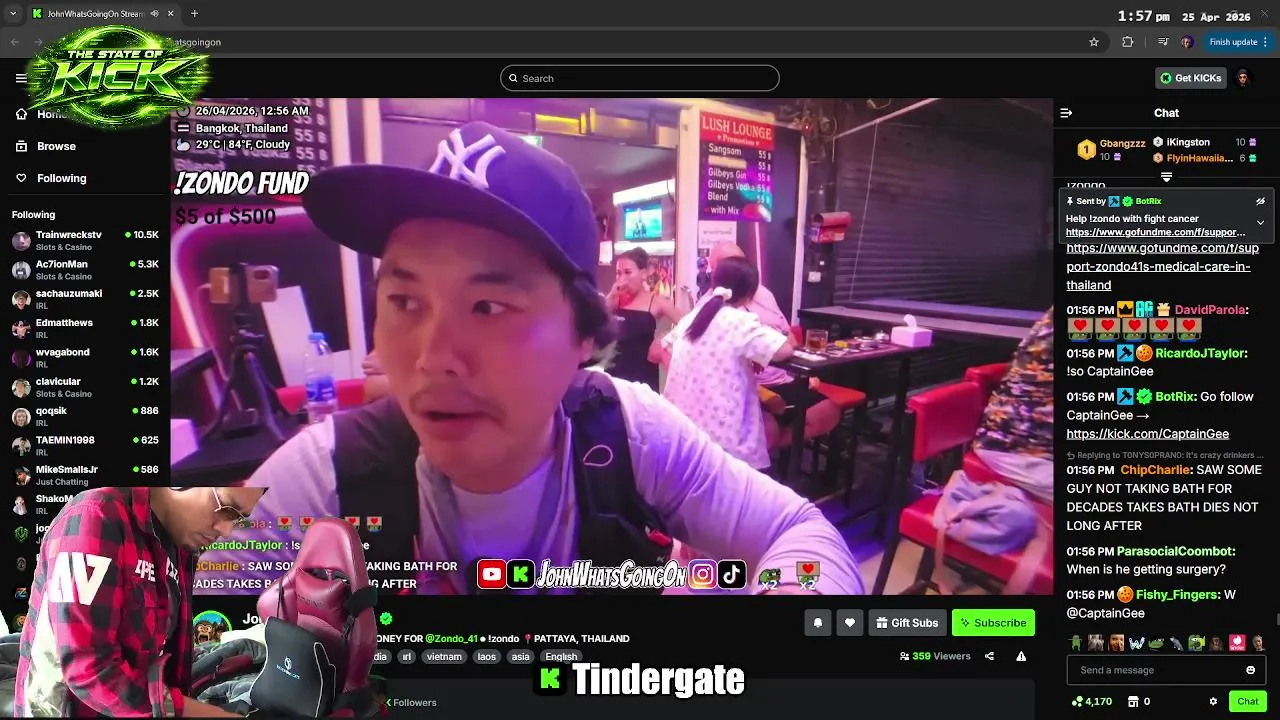The image size is (1280, 720).
Task: Open browser extensions puzzle icon
Action: [x=1128, y=42]
